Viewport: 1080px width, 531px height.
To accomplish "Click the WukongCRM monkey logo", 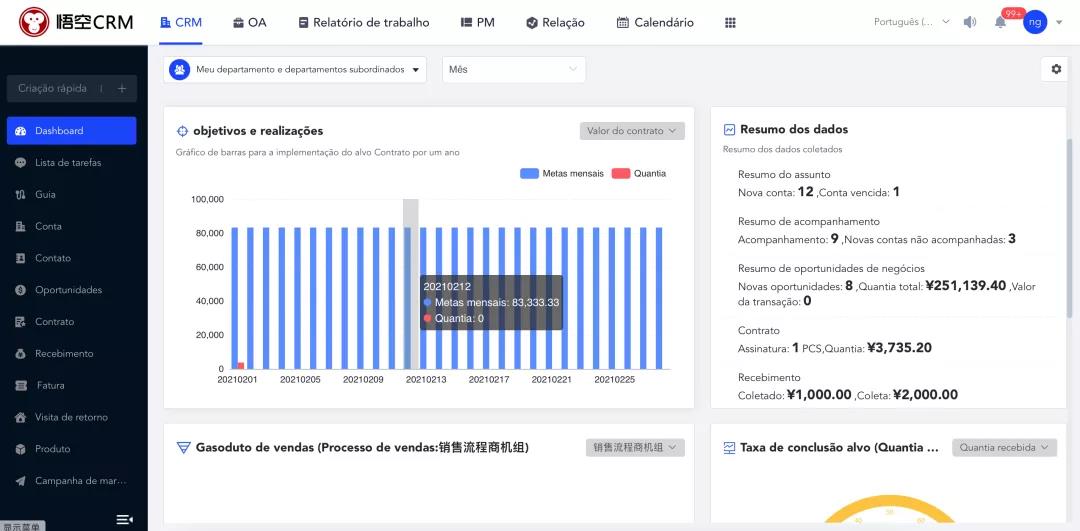I will click(34, 22).
